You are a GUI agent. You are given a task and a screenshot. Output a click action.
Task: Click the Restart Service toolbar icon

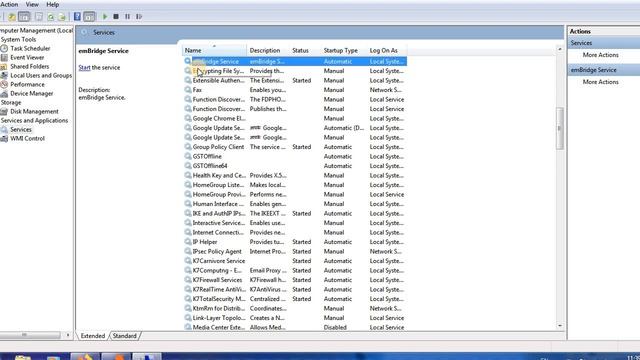click(x=139, y=17)
